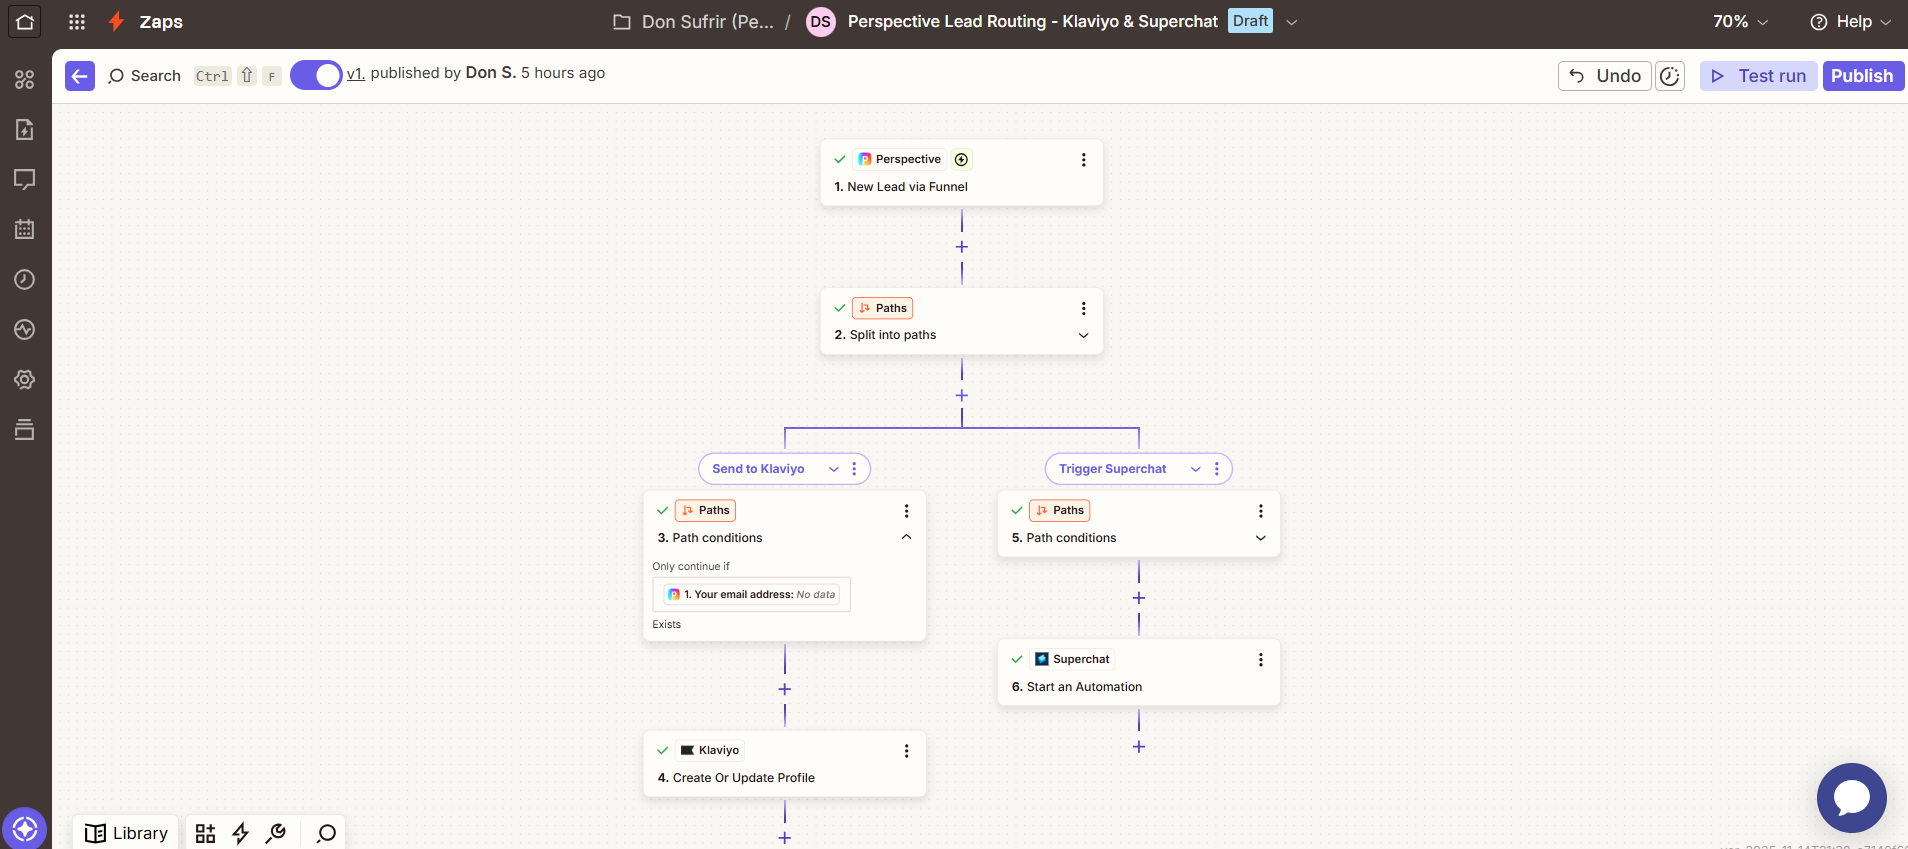Click the wrench tool icon in bottom toolbar
Screen dimensions: 1908x849
(x=276, y=834)
